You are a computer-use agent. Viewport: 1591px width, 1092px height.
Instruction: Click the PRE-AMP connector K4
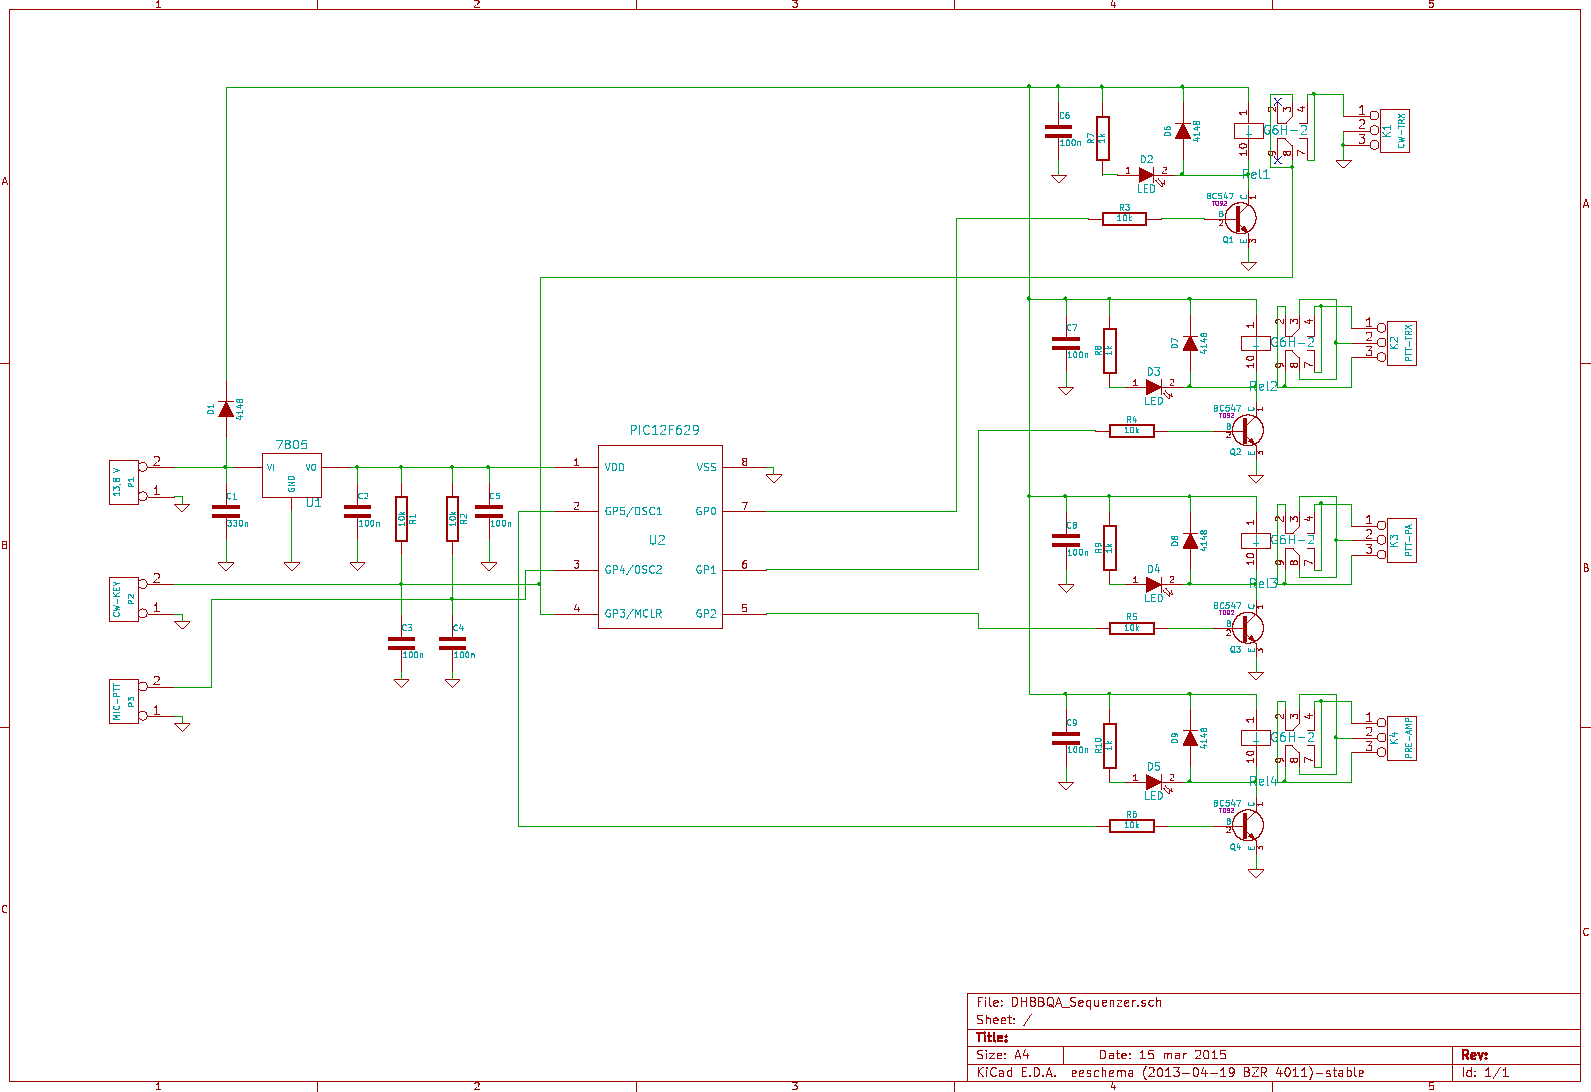tap(1397, 738)
